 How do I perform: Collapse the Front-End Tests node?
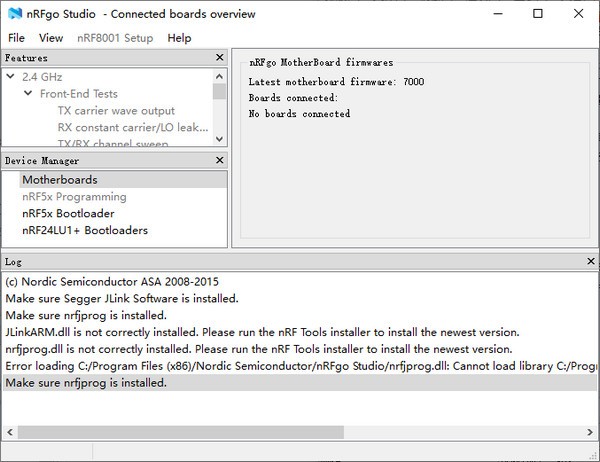tap(29, 94)
